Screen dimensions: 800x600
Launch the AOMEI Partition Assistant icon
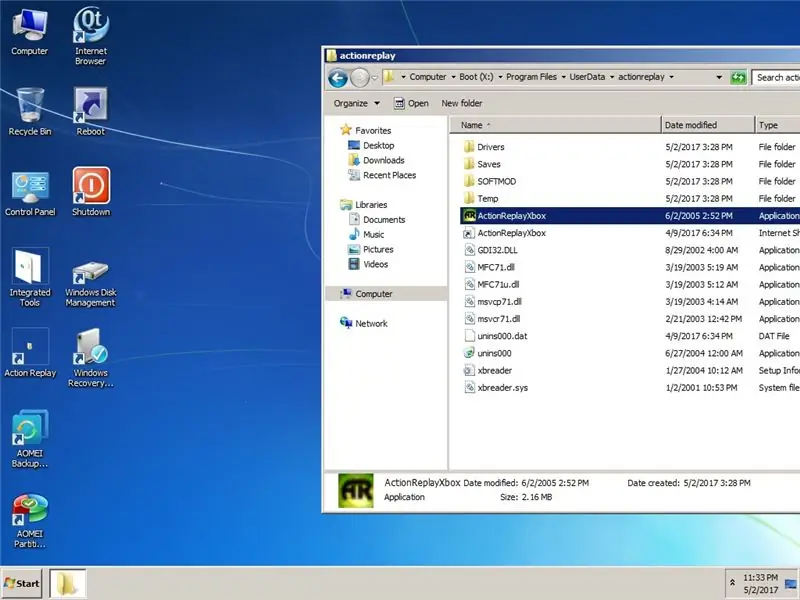pos(30,520)
